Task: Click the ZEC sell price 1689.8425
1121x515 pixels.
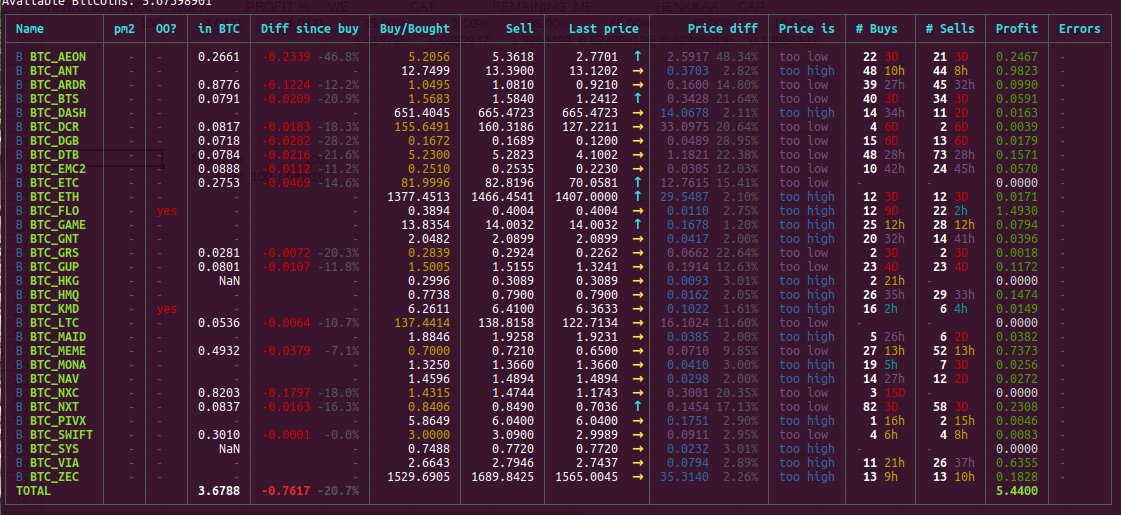Action: point(502,477)
